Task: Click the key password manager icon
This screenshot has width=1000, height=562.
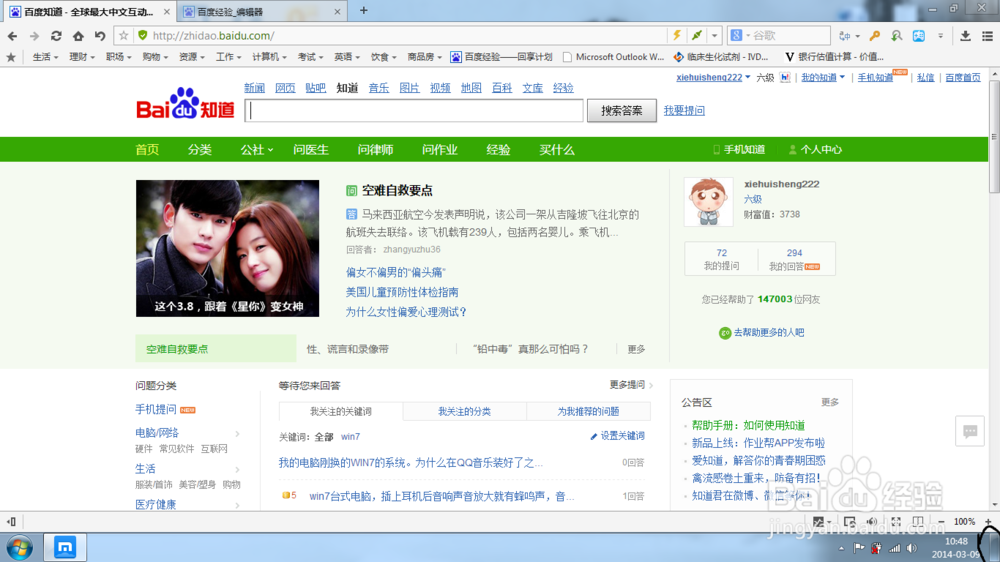Action: click(x=874, y=36)
